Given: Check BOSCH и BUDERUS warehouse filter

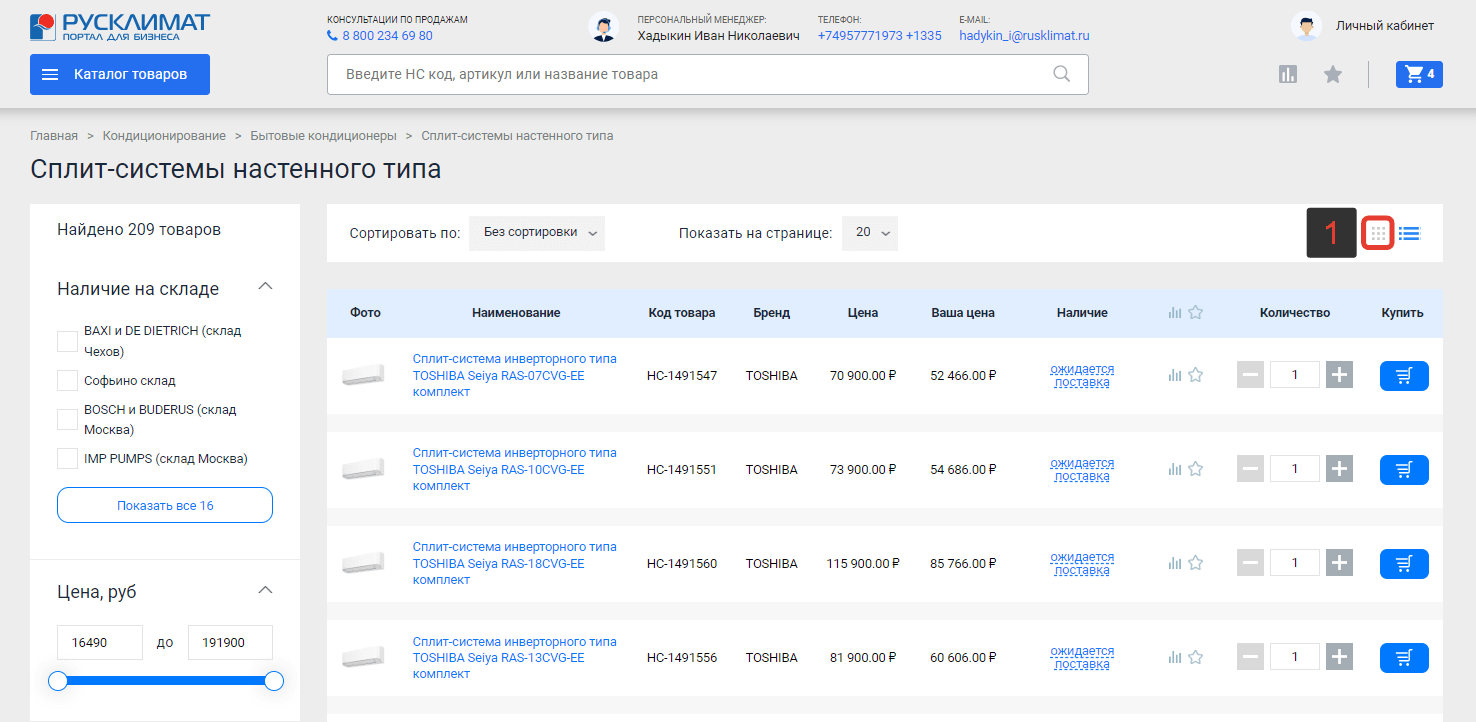Looking at the screenshot, I should point(67,419).
